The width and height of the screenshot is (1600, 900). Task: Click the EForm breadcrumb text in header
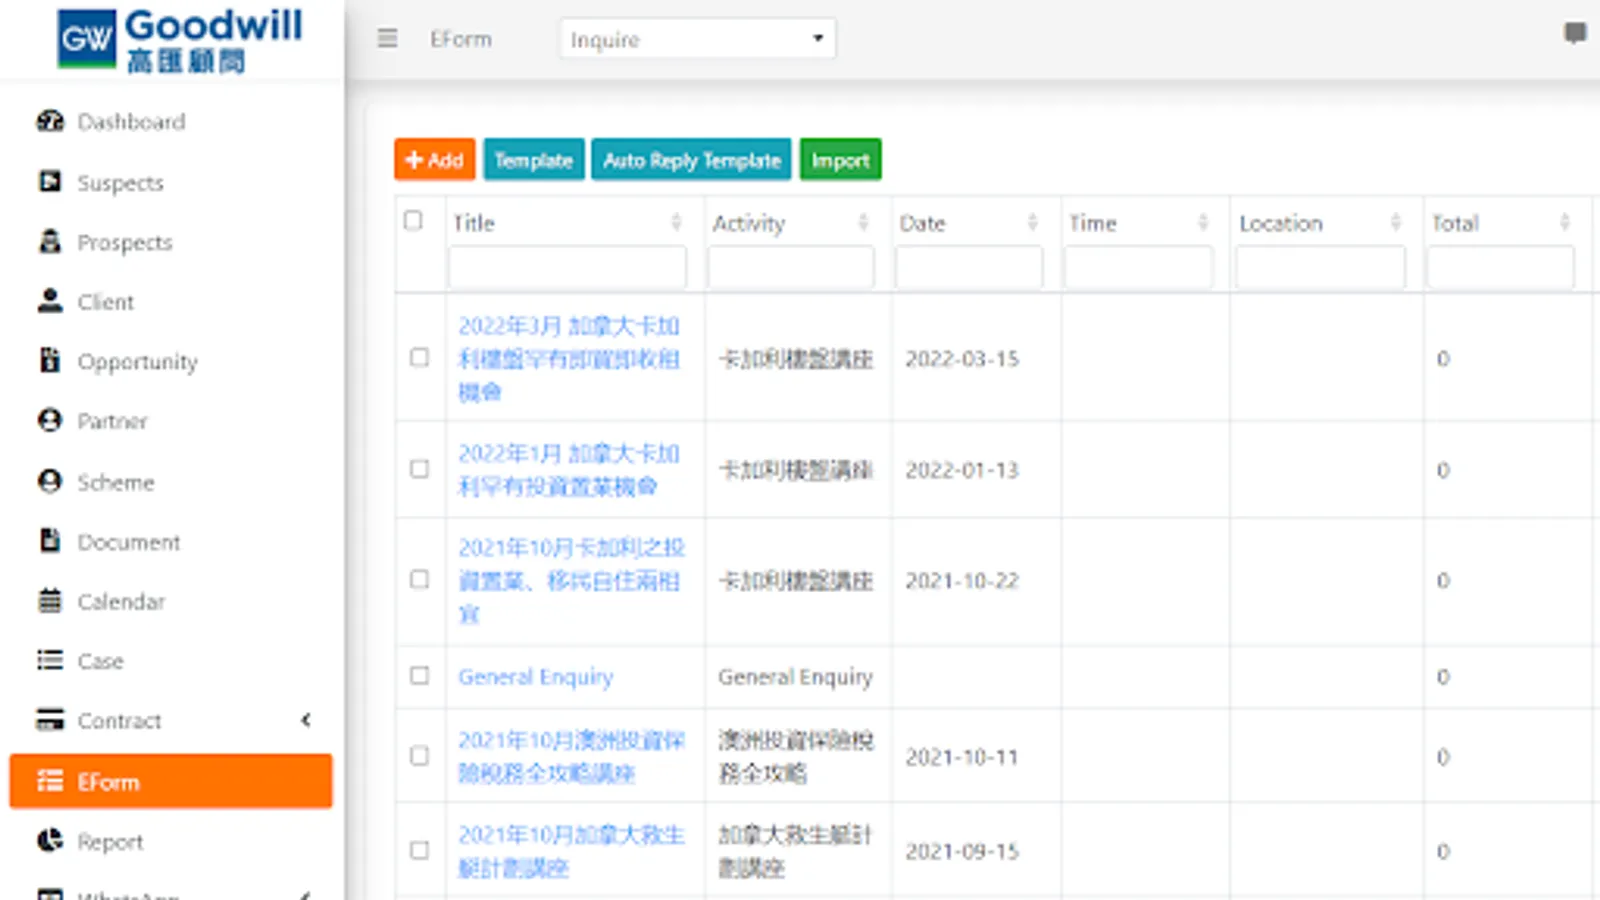[x=461, y=39]
